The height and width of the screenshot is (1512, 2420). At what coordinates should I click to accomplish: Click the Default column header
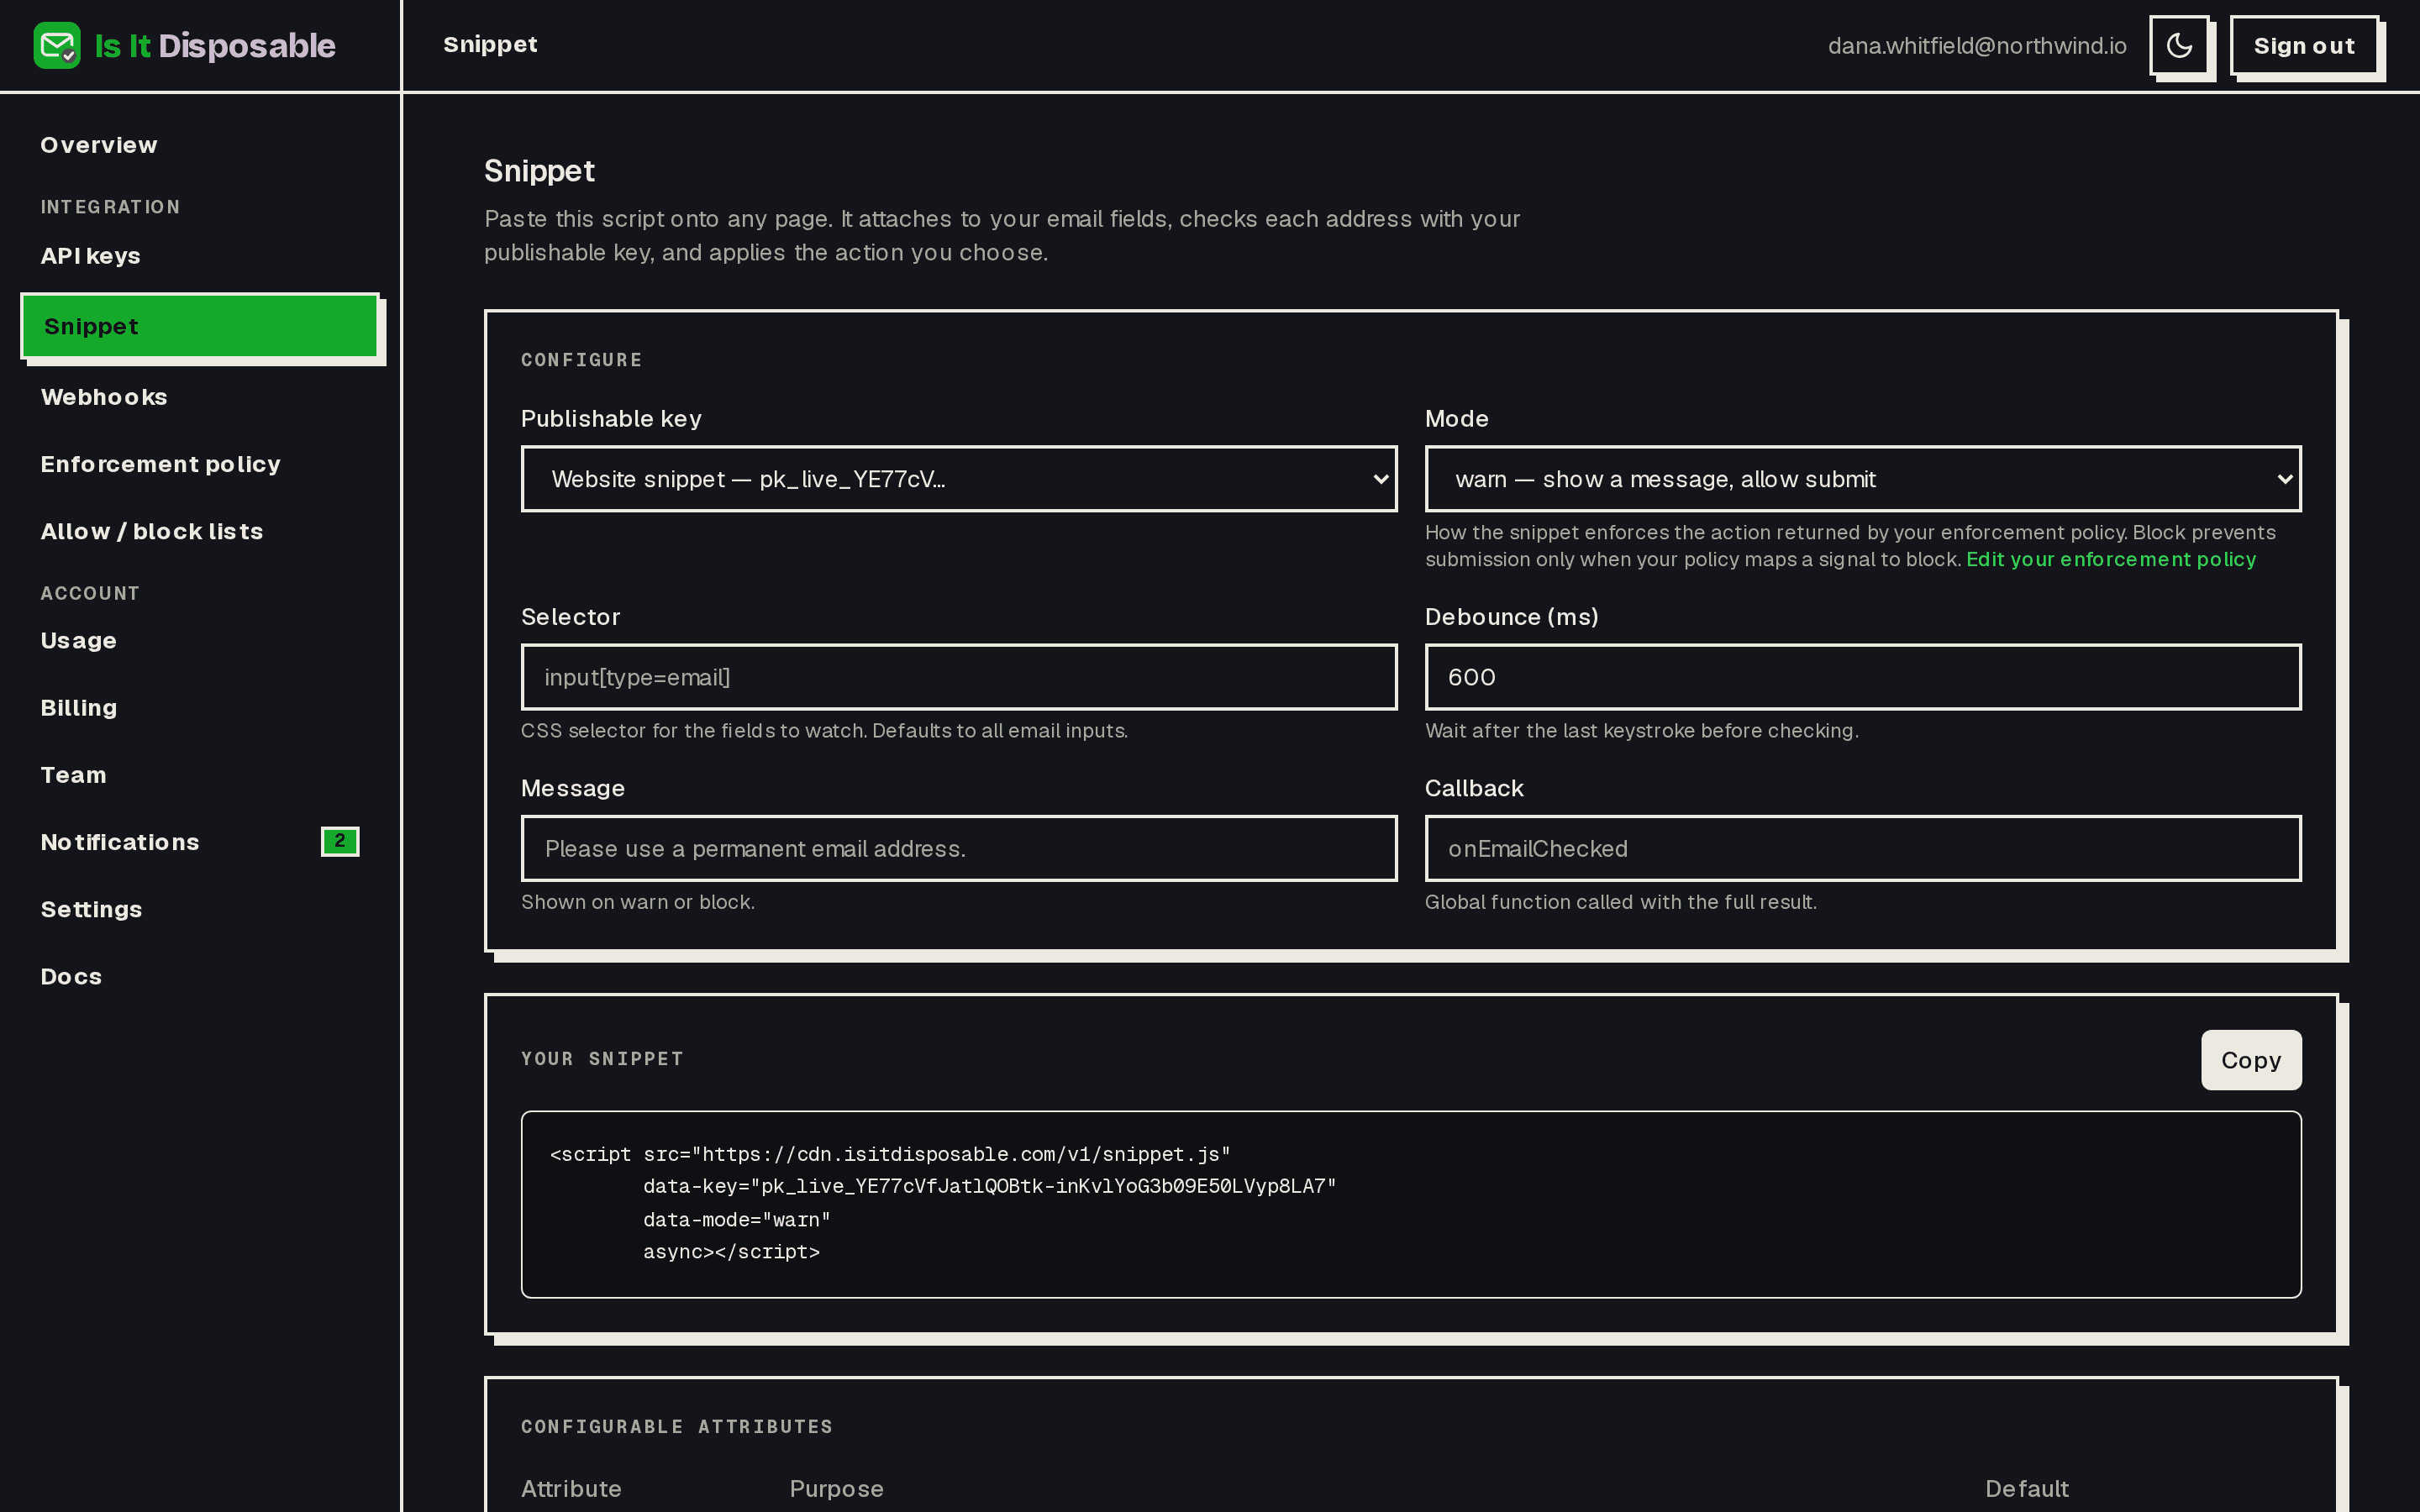coord(2026,1488)
